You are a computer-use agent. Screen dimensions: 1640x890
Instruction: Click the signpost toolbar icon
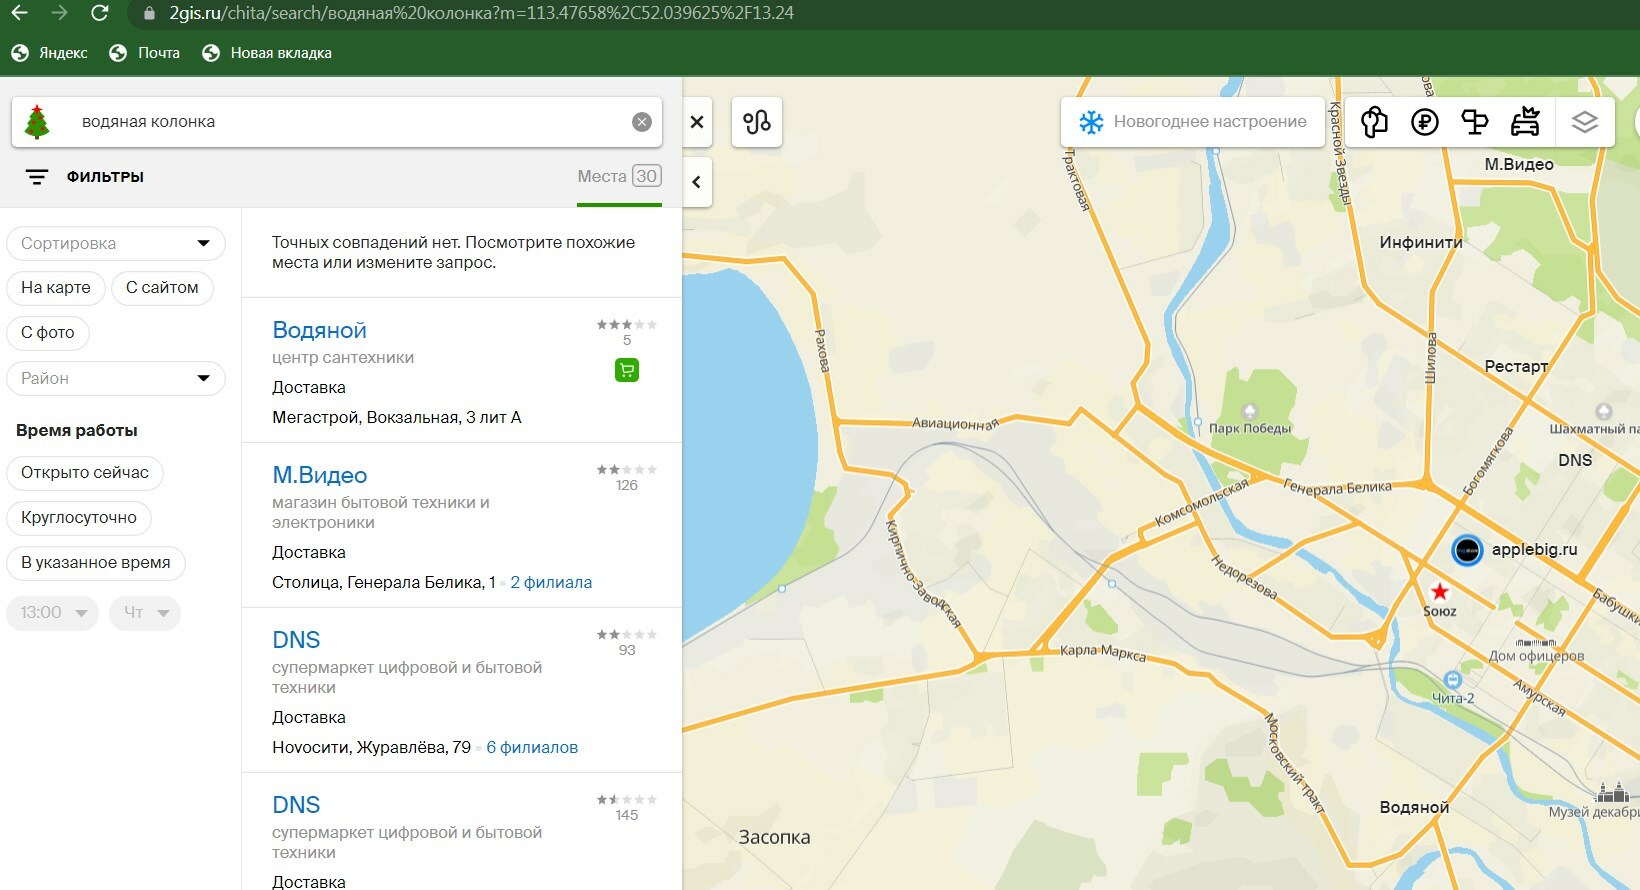1475,122
